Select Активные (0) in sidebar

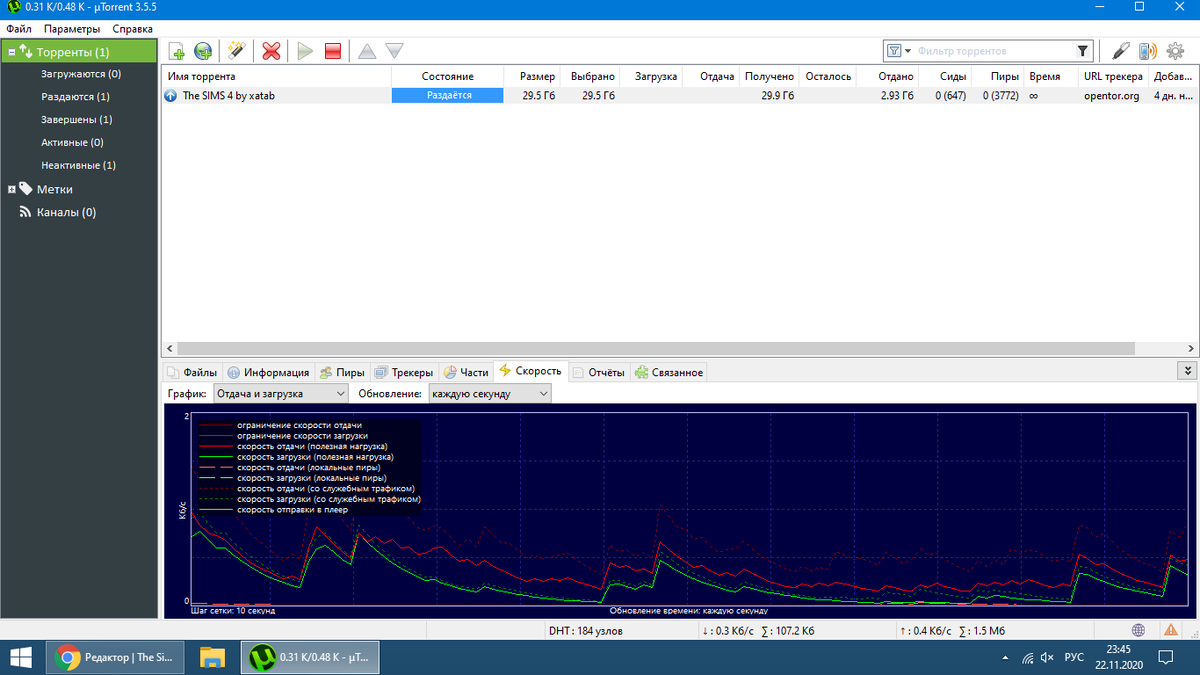tap(72, 143)
